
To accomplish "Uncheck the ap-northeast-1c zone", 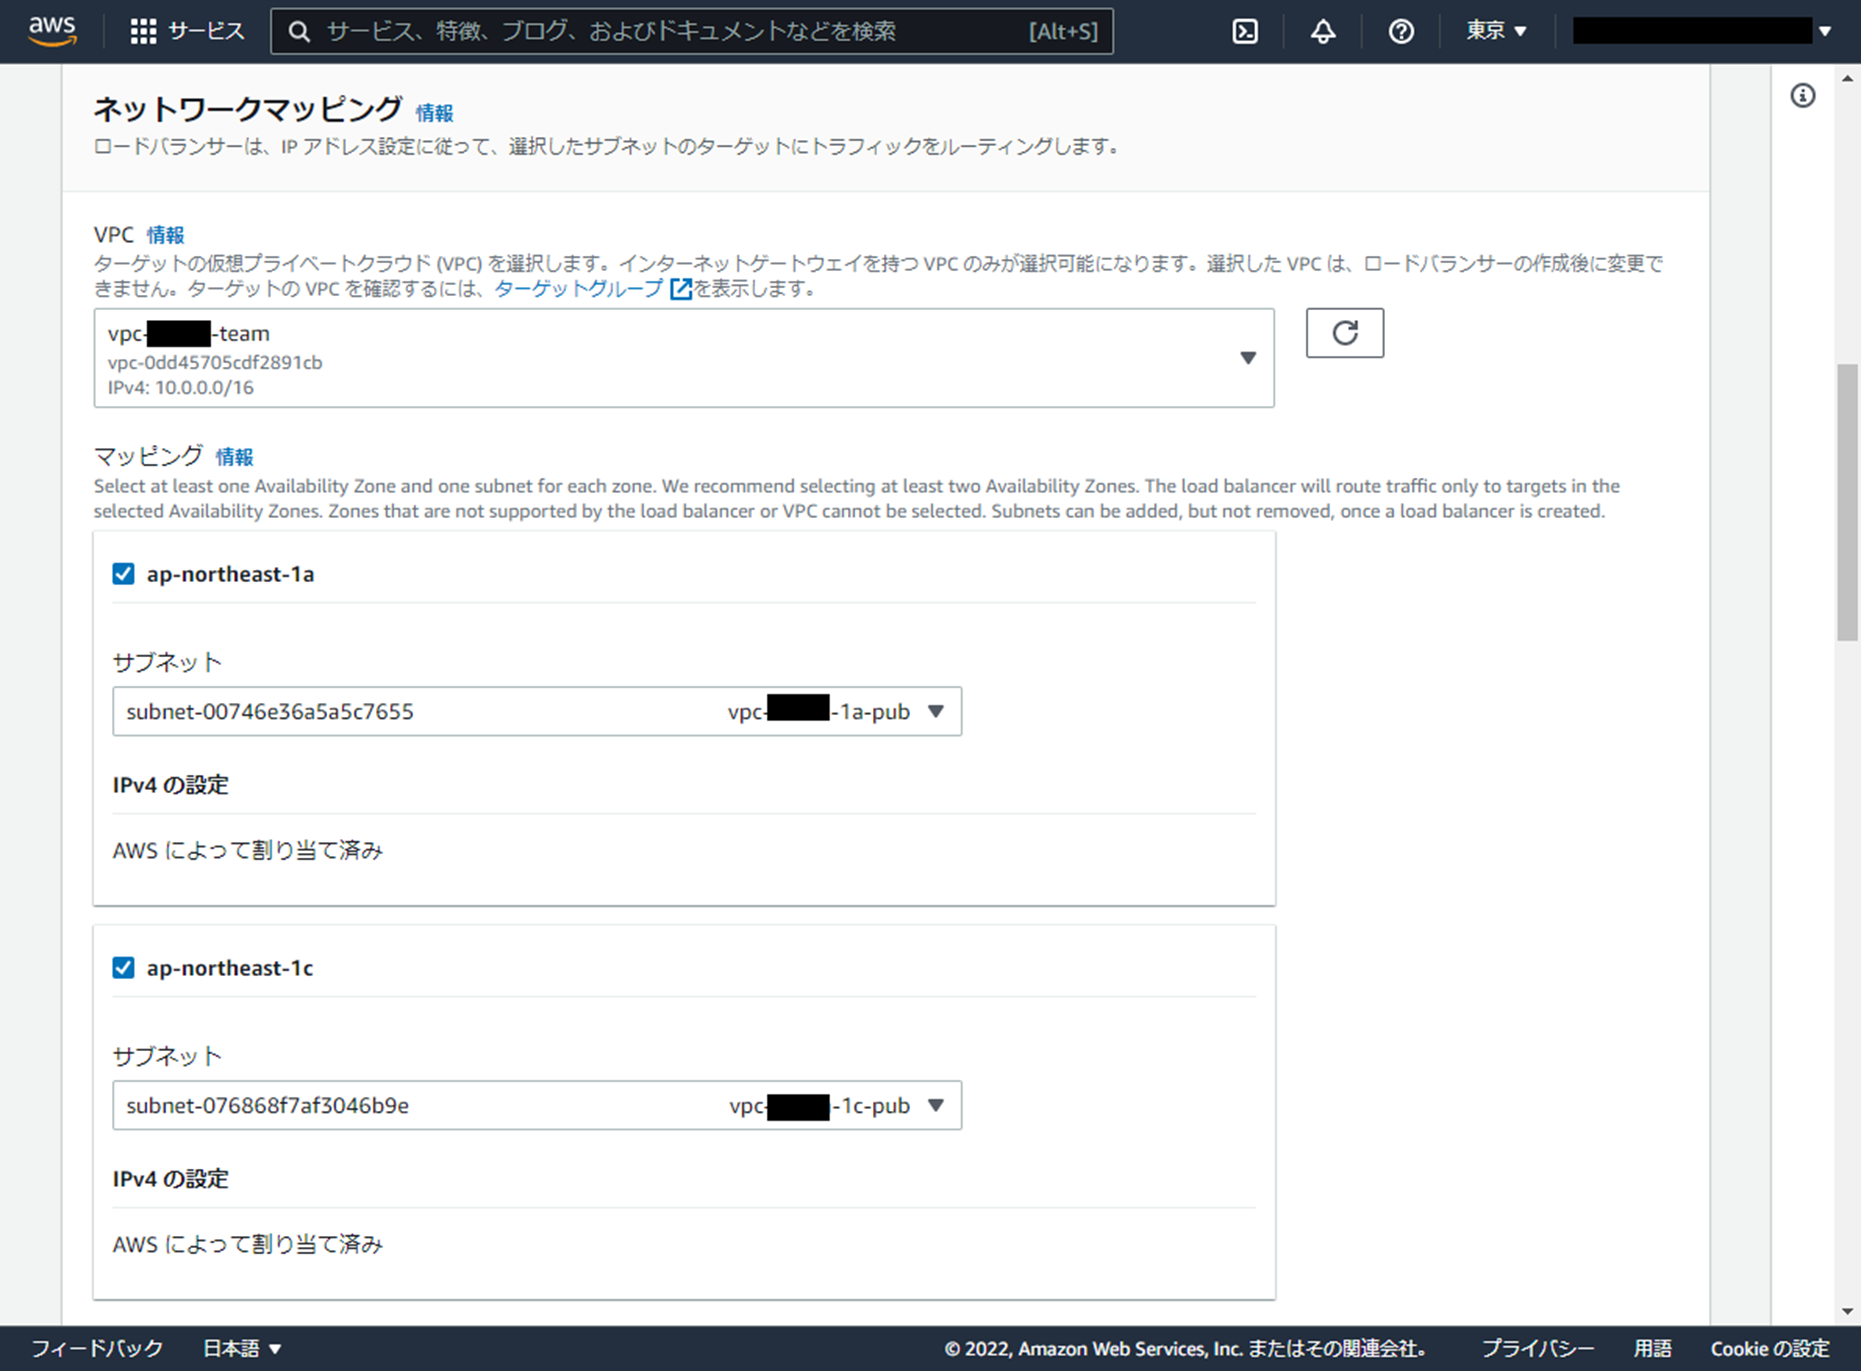I will (x=123, y=968).
